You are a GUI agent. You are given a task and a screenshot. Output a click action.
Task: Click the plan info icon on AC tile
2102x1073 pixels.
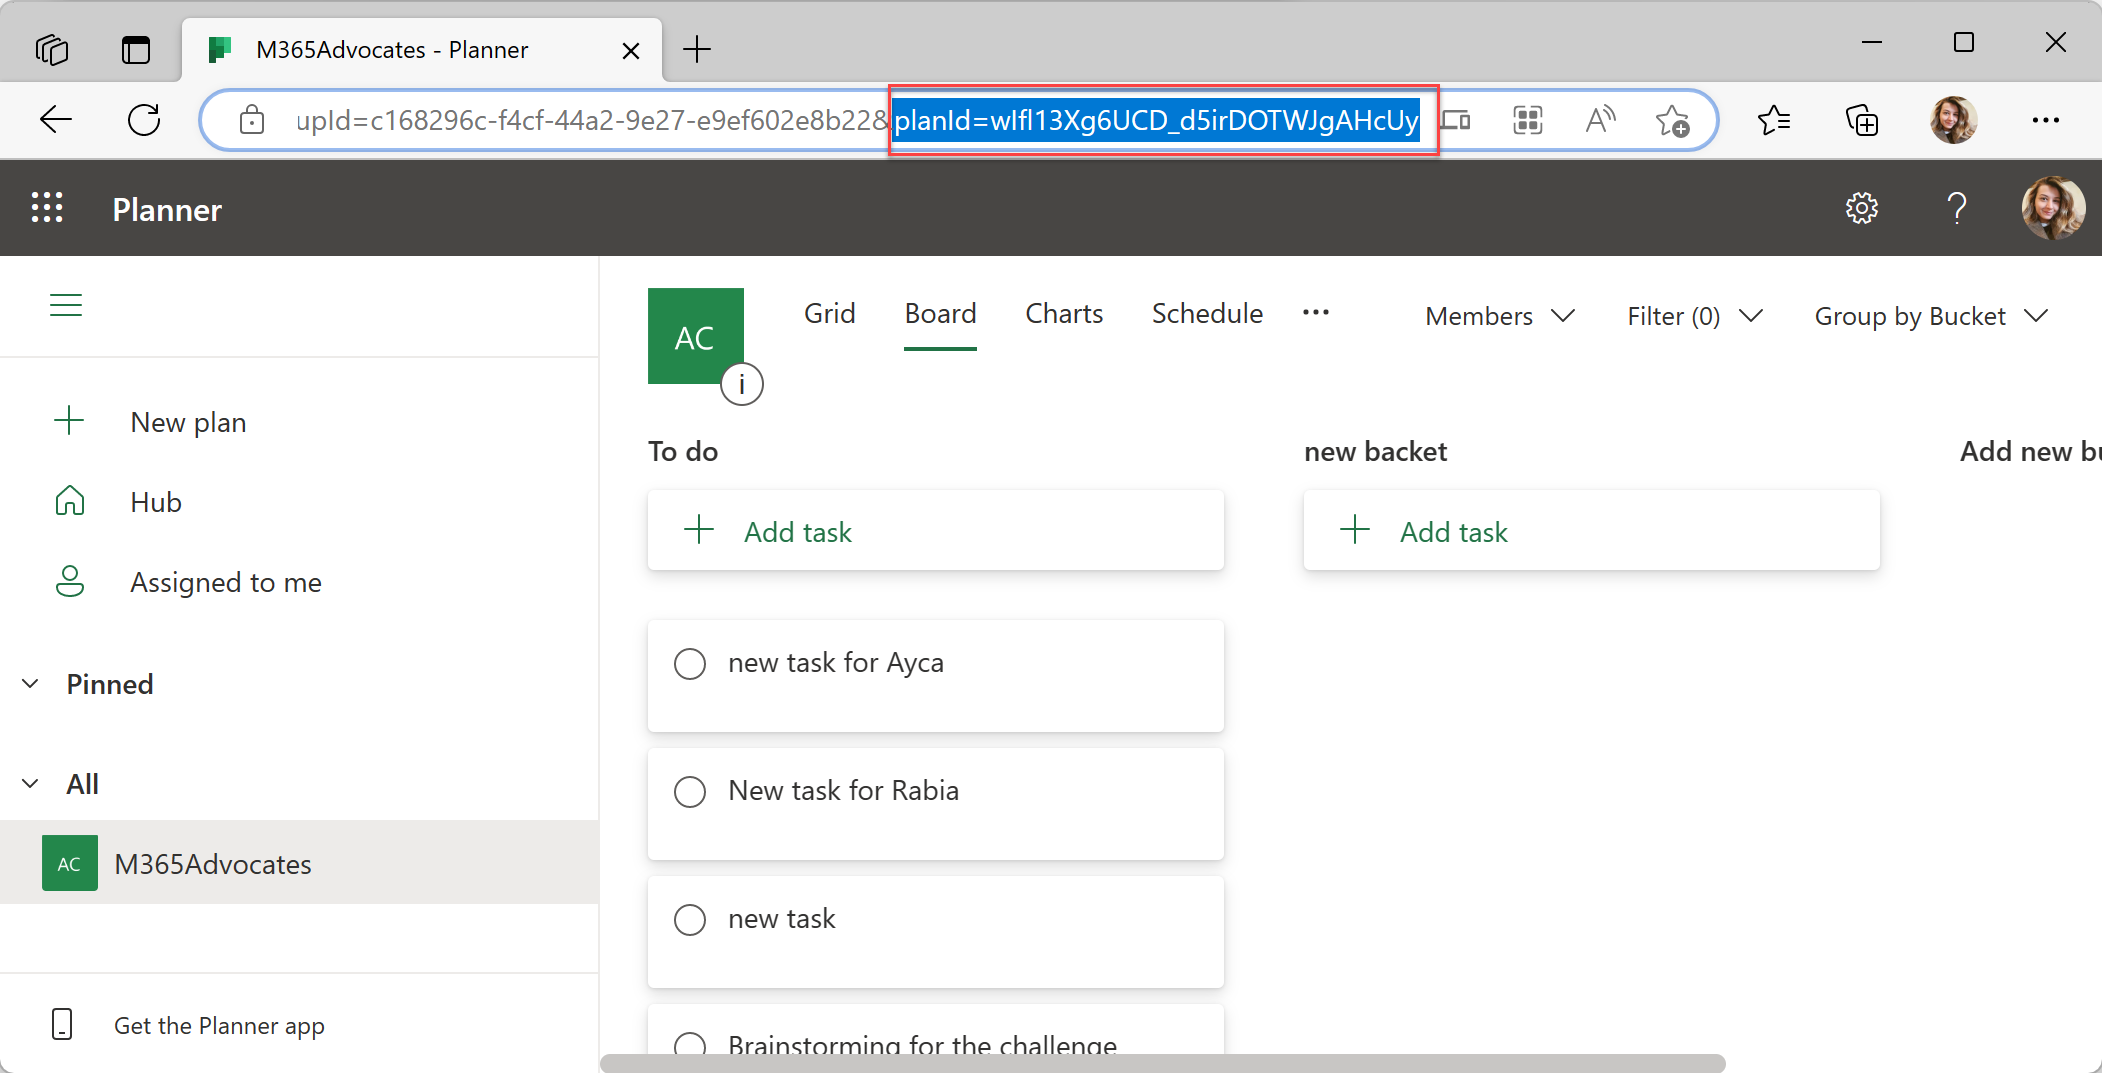(742, 384)
